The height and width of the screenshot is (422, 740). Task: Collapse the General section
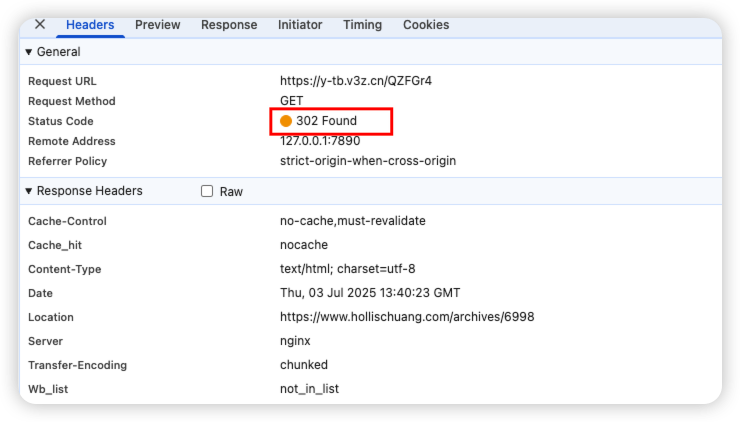point(28,52)
